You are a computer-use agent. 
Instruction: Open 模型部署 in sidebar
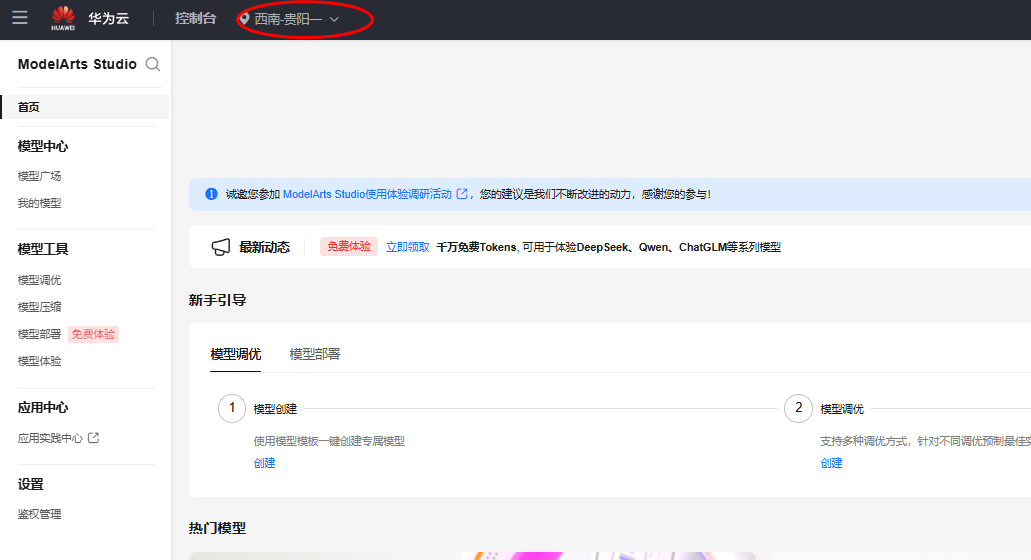(39, 334)
